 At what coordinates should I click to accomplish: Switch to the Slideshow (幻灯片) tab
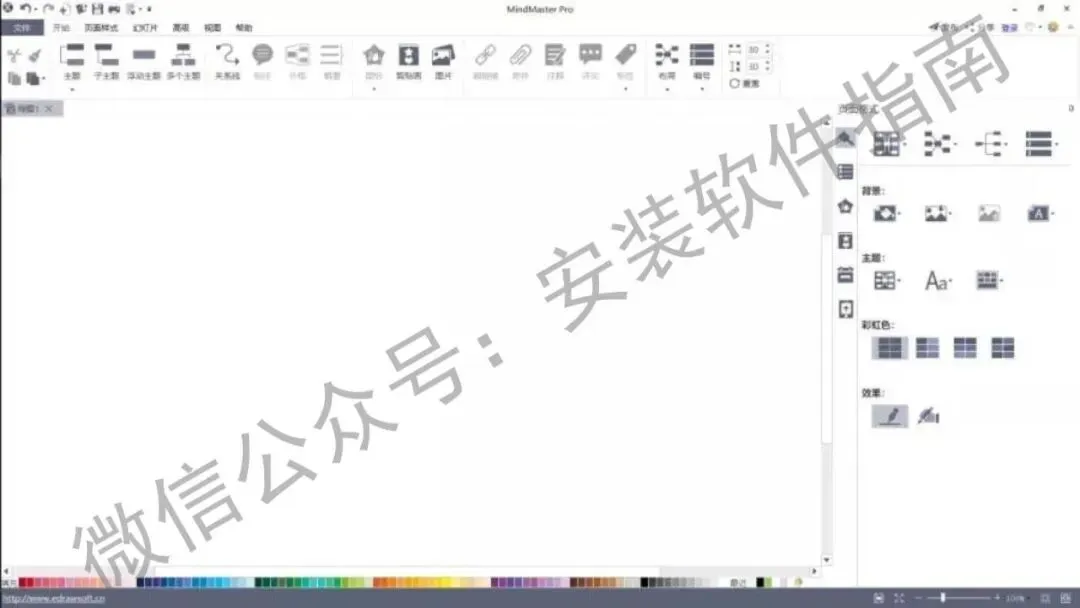(x=145, y=28)
